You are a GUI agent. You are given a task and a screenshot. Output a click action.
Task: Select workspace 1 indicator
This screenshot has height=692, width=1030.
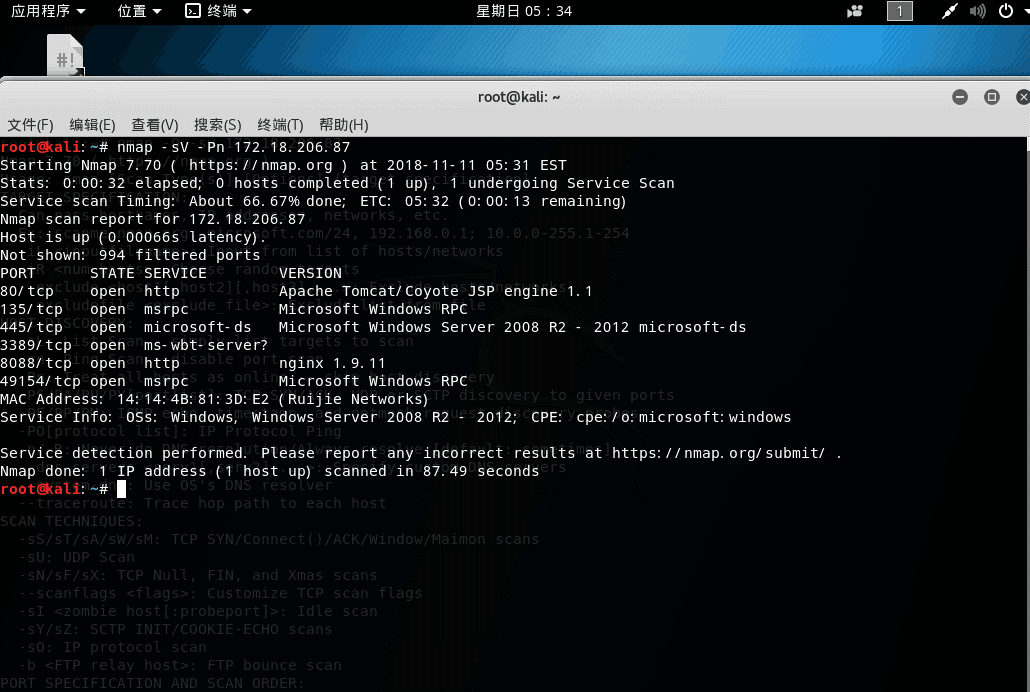click(x=899, y=11)
